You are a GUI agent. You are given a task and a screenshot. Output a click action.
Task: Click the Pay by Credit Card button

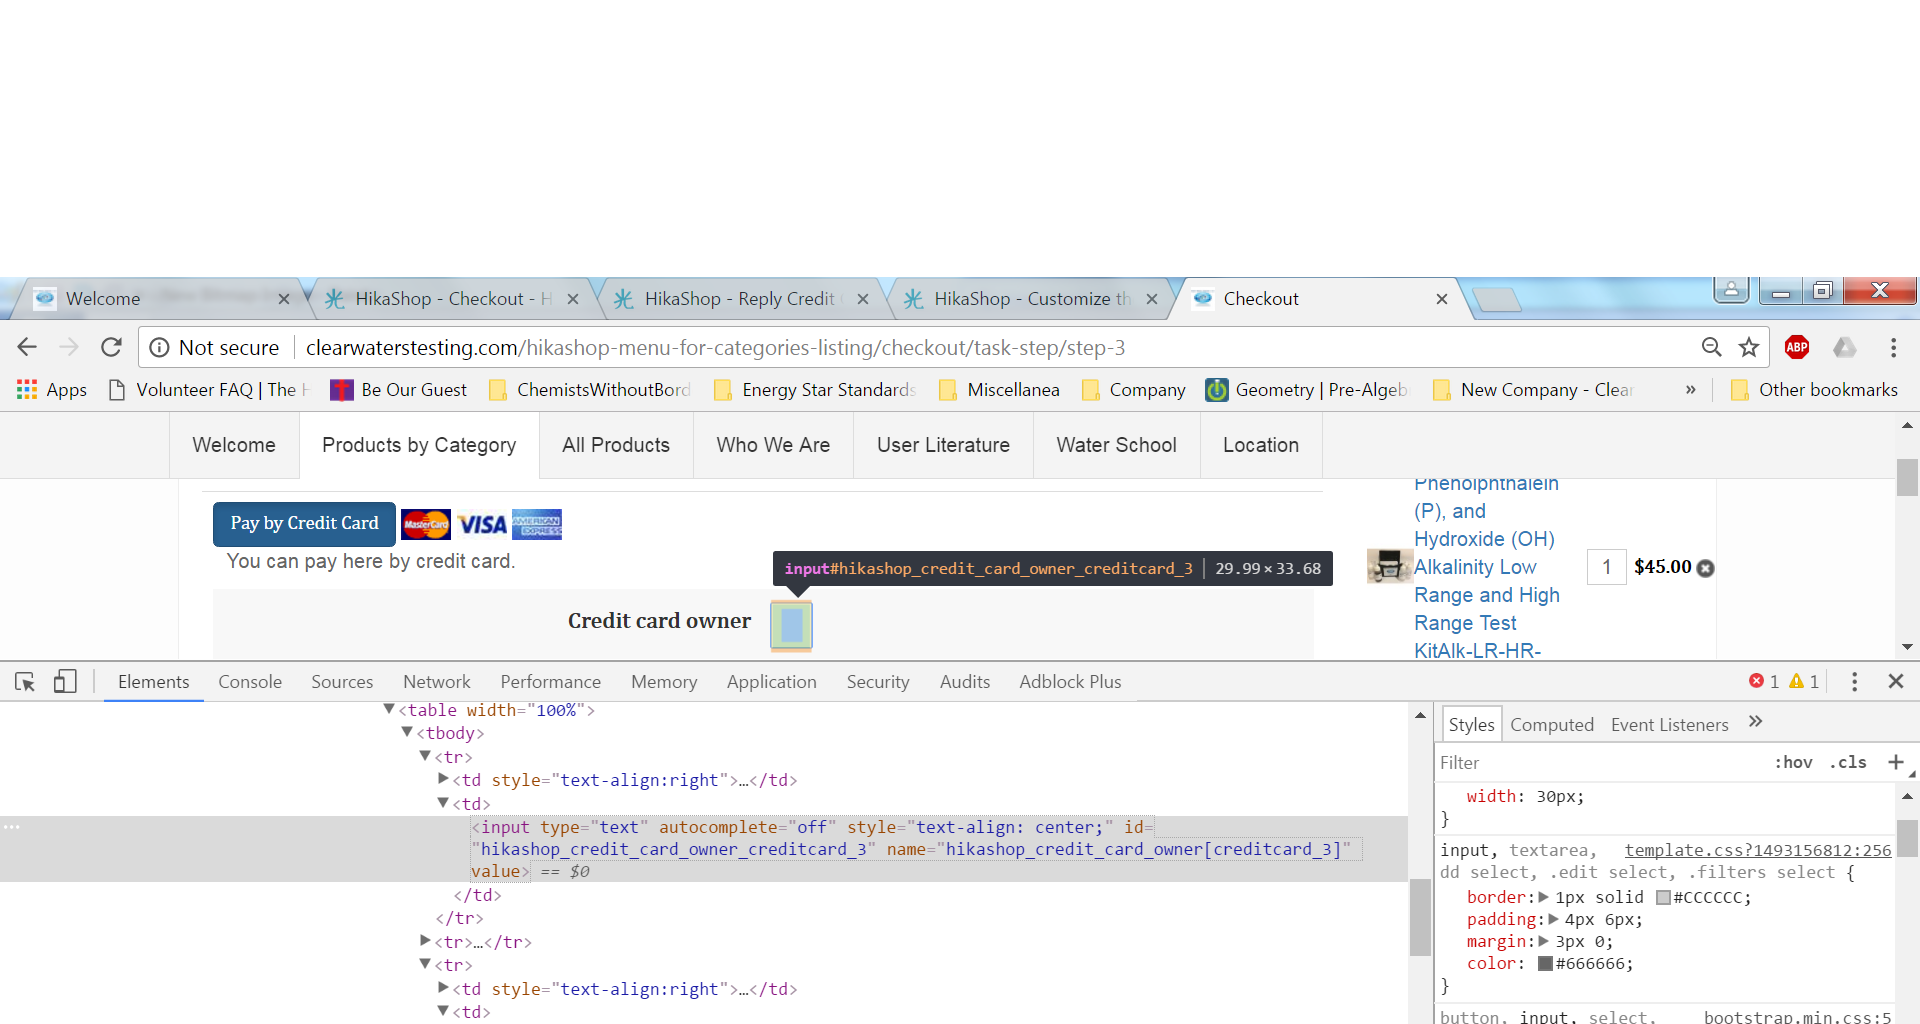tap(304, 524)
